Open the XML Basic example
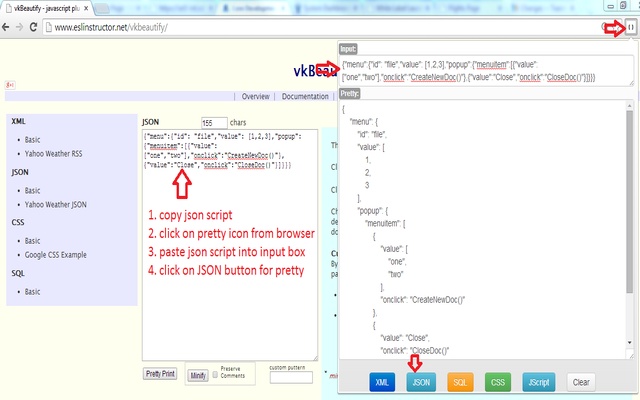Viewport: 640px width, 400px height. pyautogui.click(x=32, y=140)
